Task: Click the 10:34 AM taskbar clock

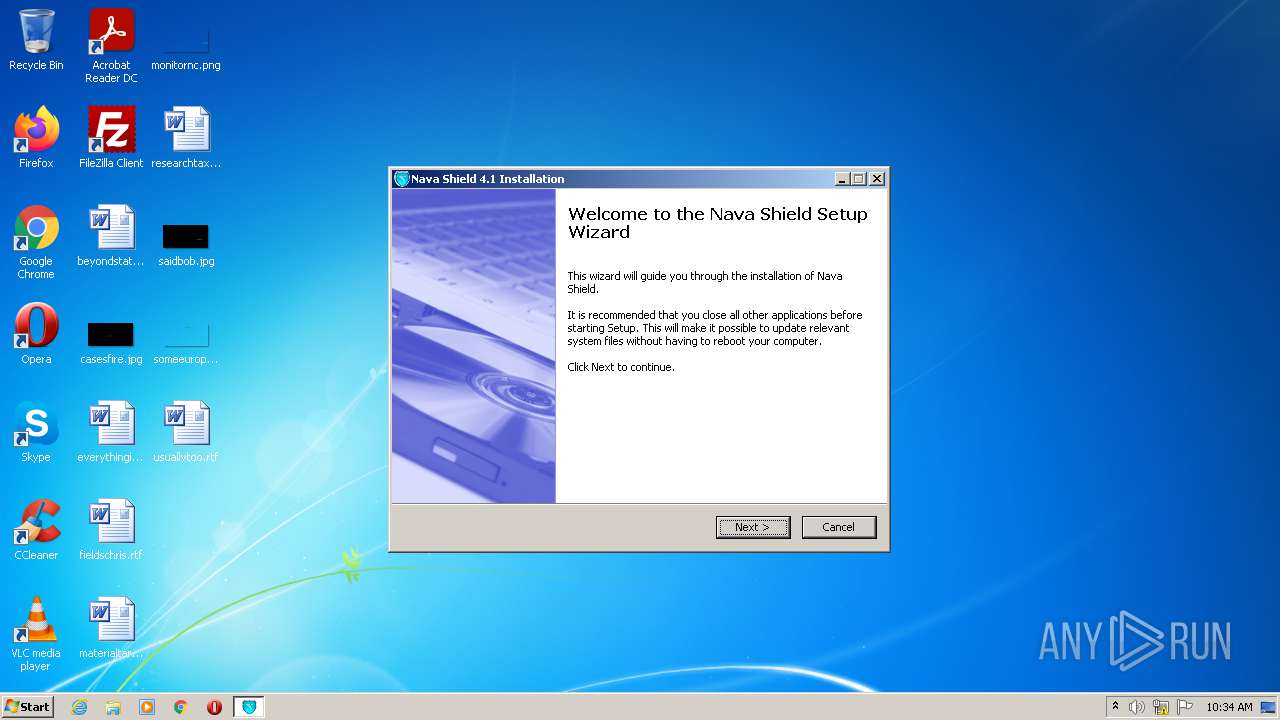Action: tap(1229, 707)
